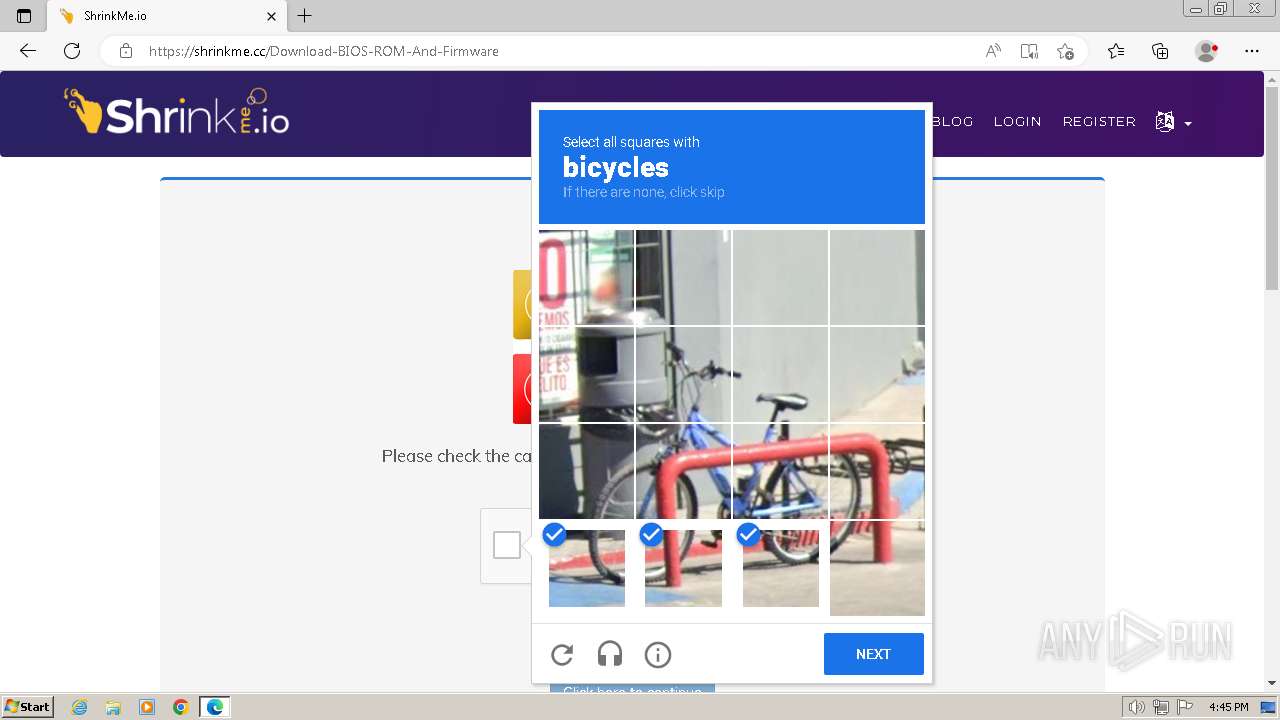This screenshot has width=1280, height=720.
Task: Expand the language selector dropdown
Action: pos(1173,122)
